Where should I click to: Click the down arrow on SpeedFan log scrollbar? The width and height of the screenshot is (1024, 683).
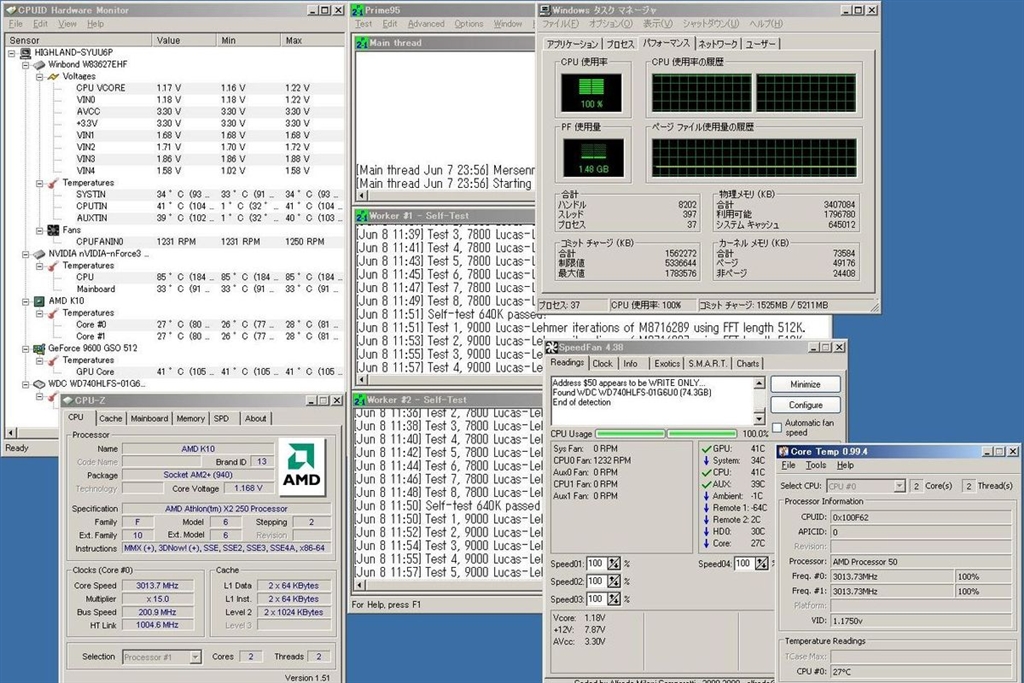click(759, 419)
